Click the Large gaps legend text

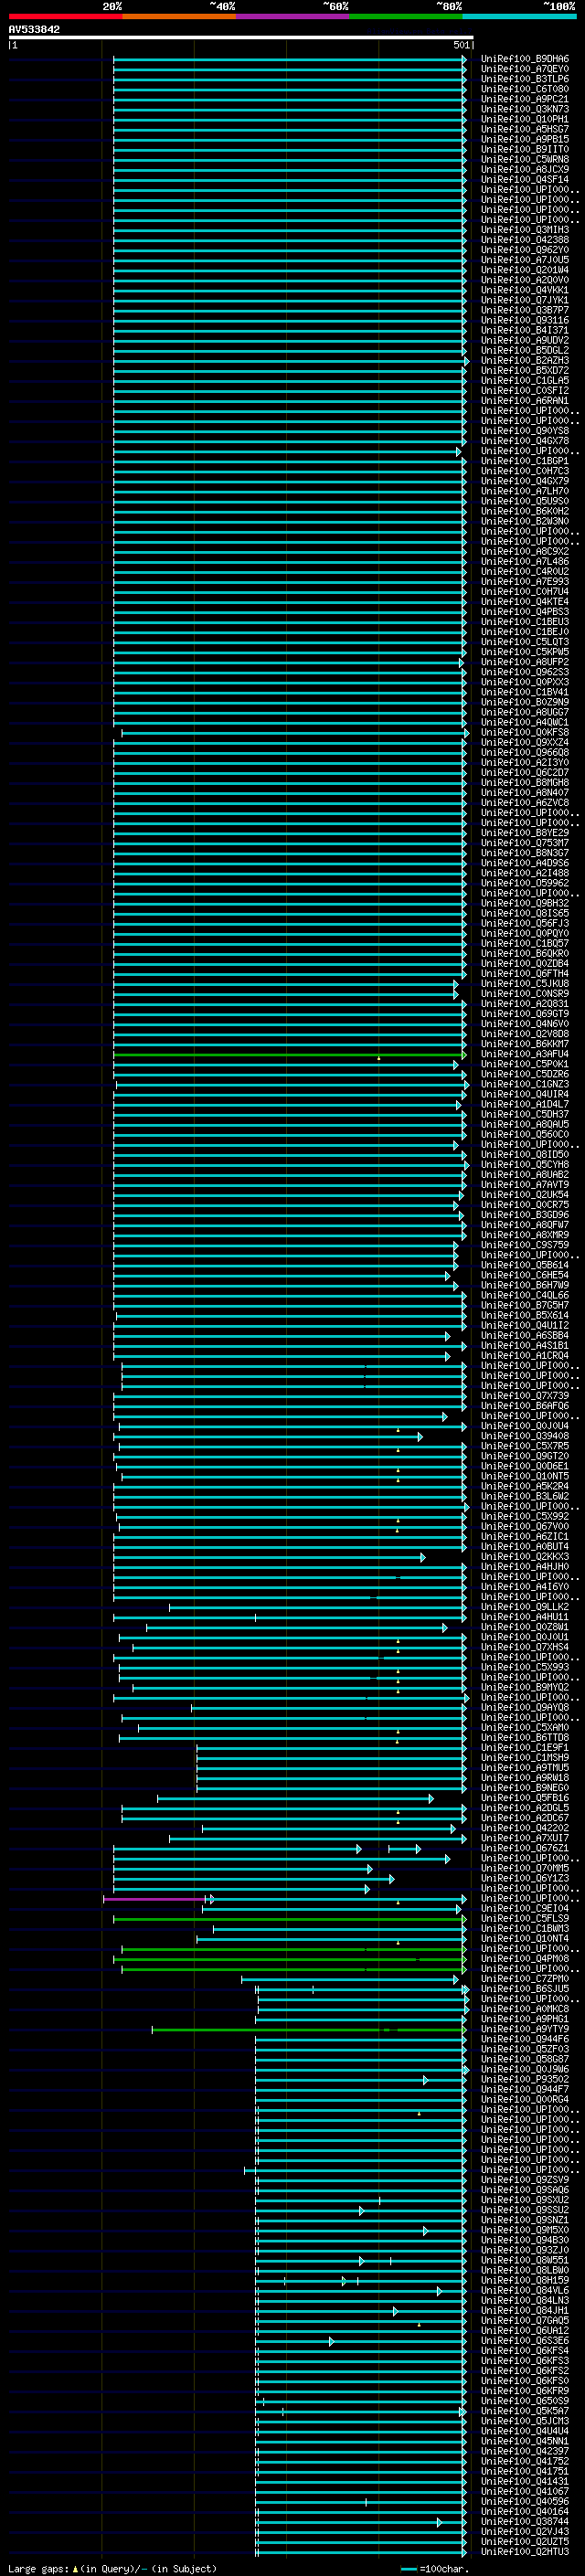[112, 2568]
